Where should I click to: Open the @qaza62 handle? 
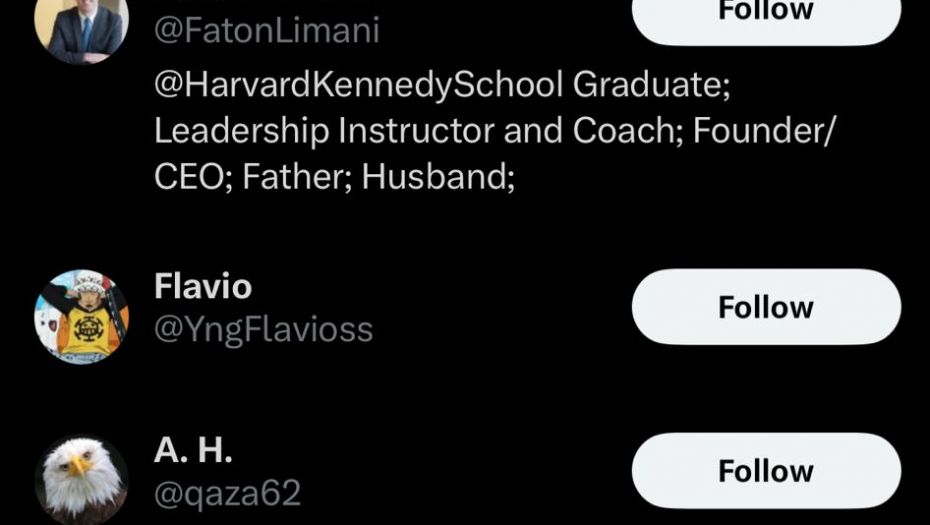click(x=227, y=493)
